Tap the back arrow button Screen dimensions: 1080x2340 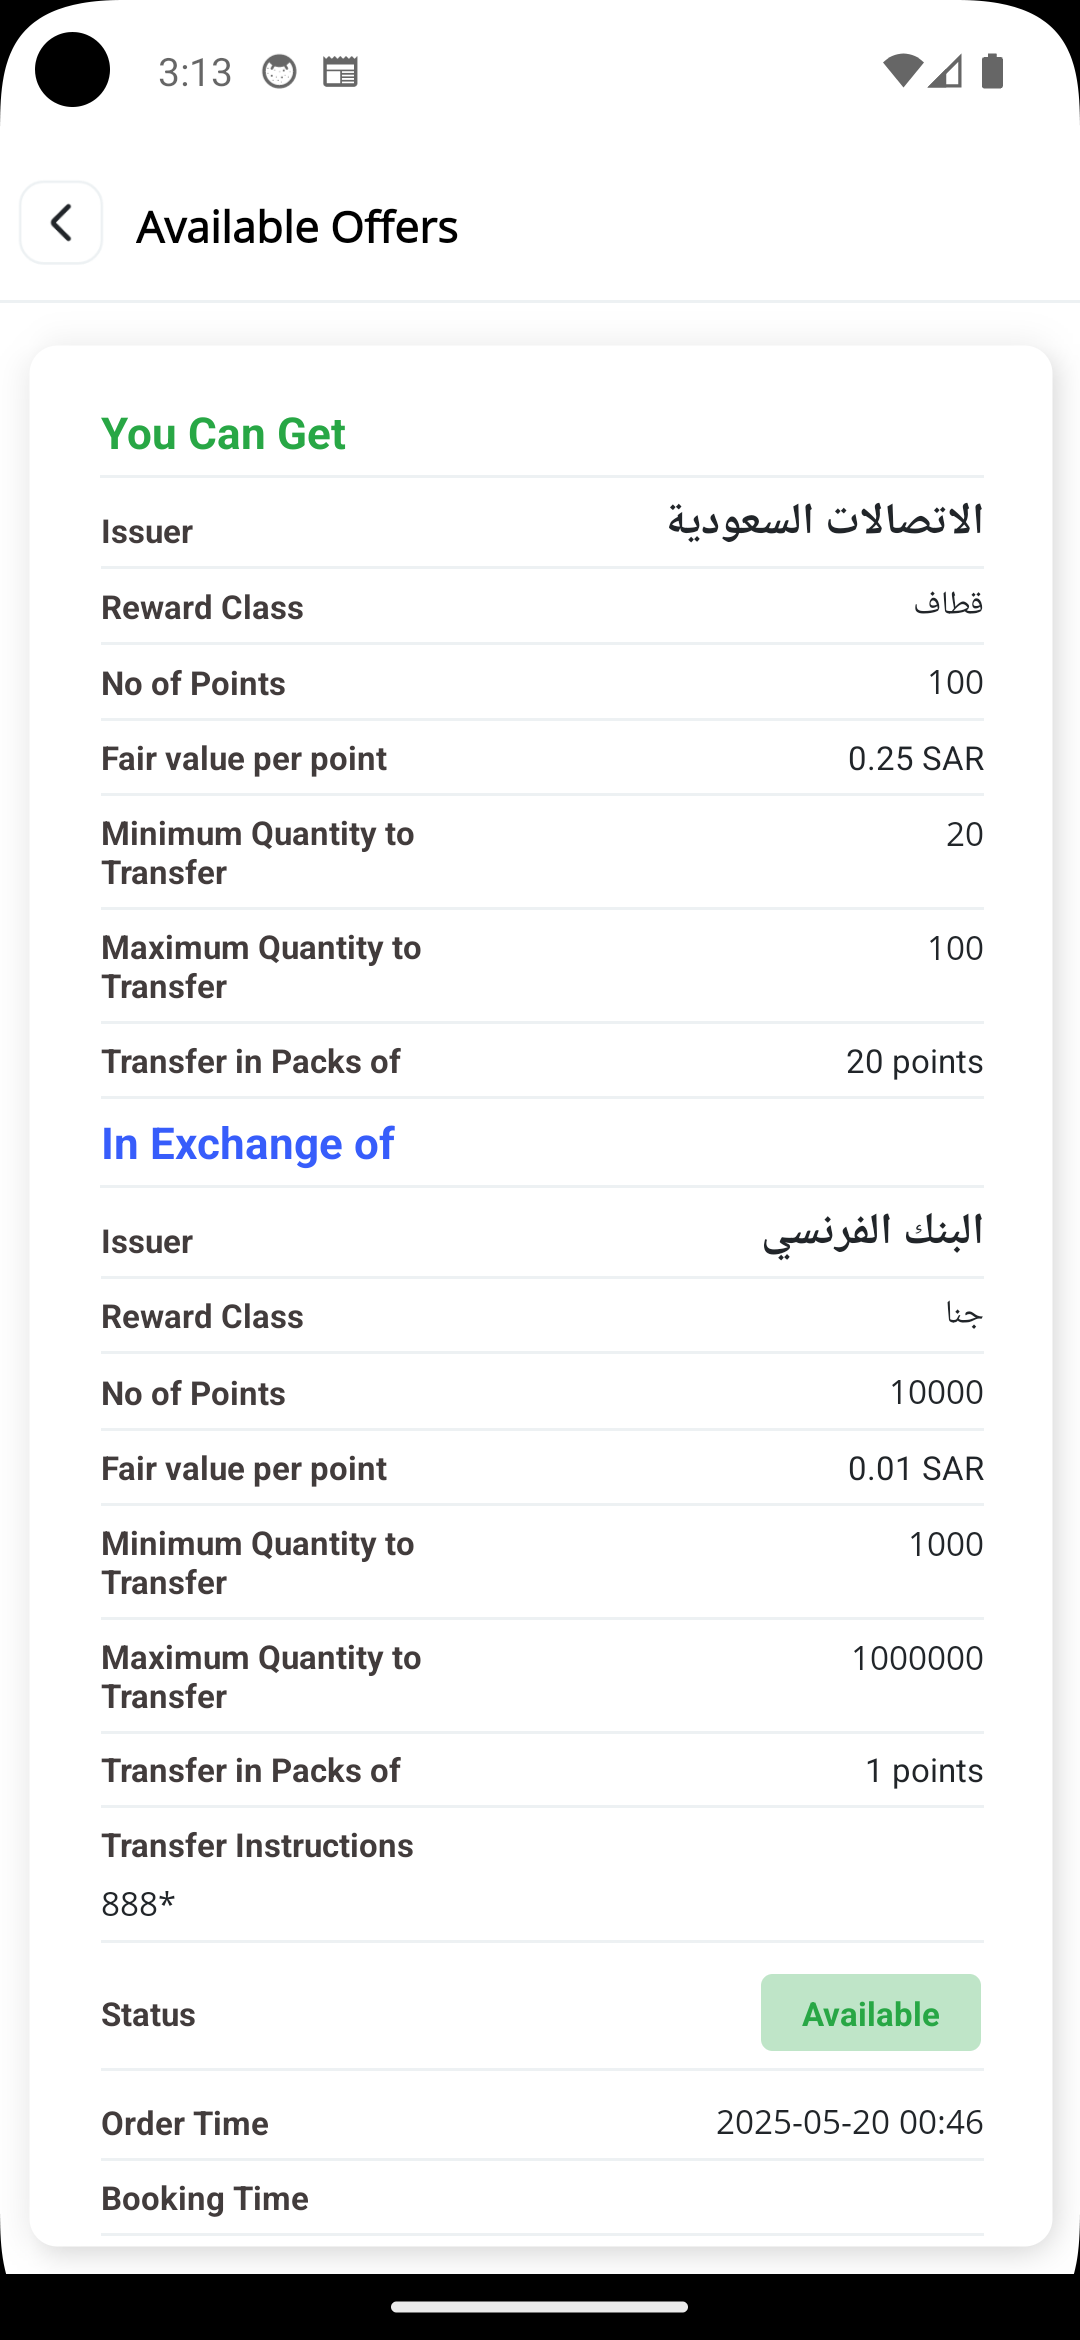click(x=61, y=223)
